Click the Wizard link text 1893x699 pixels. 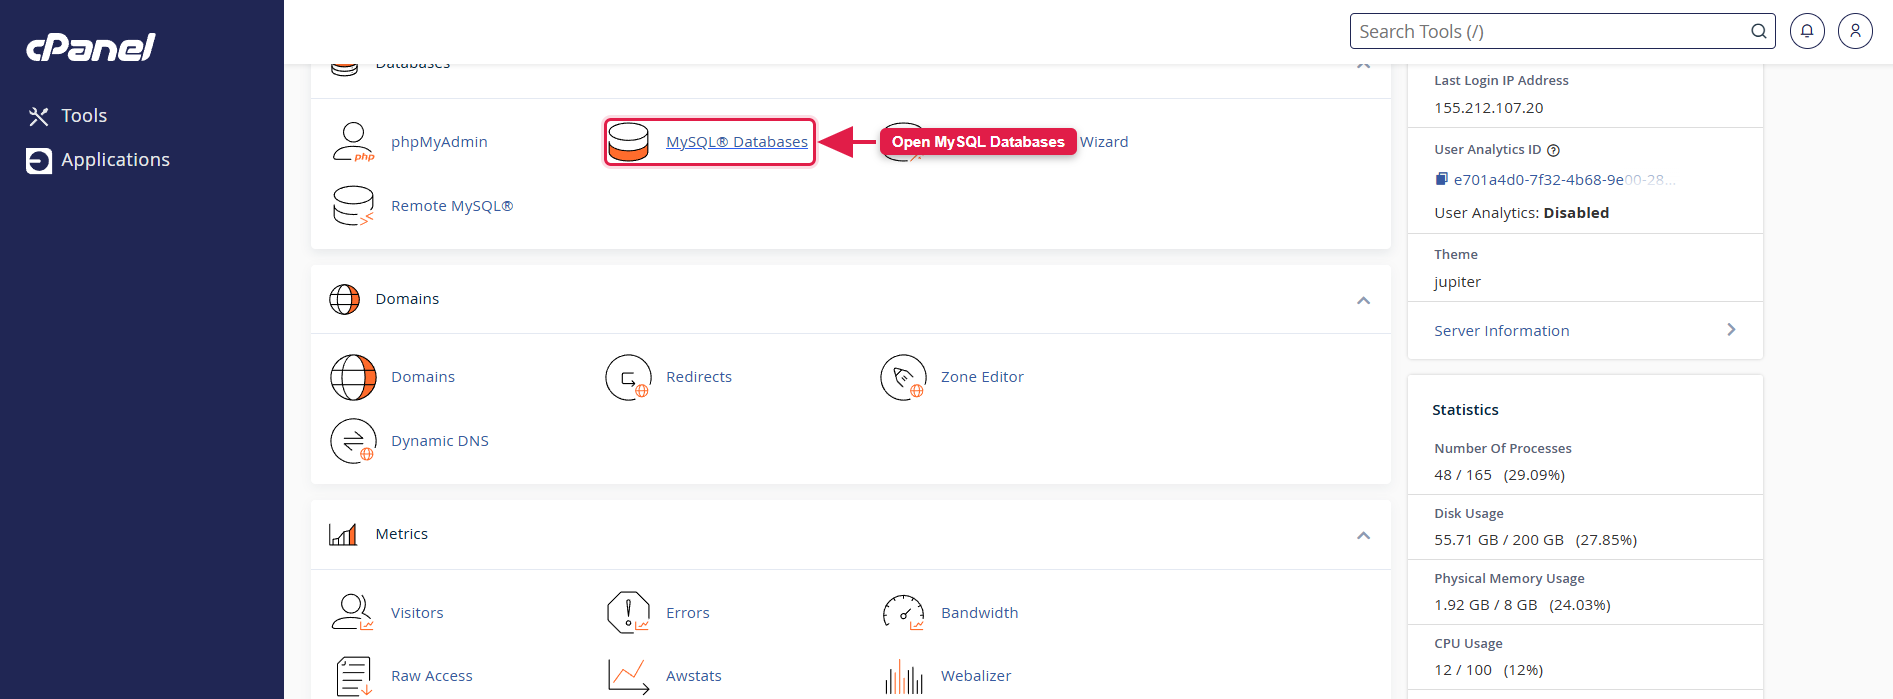click(1104, 142)
